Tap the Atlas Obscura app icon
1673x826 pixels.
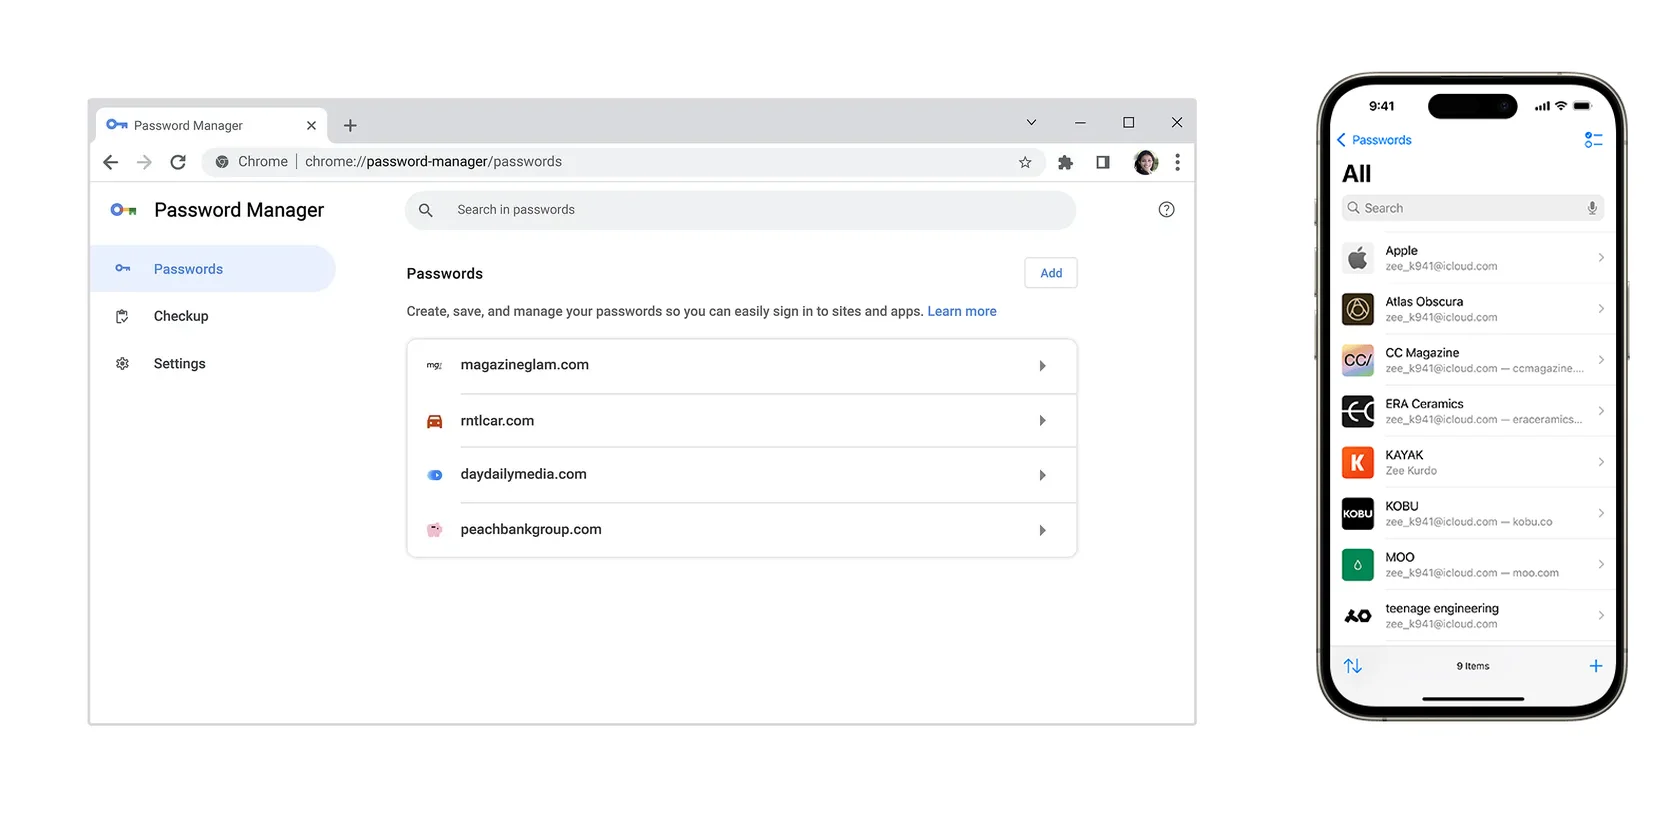[x=1358, y=309]
